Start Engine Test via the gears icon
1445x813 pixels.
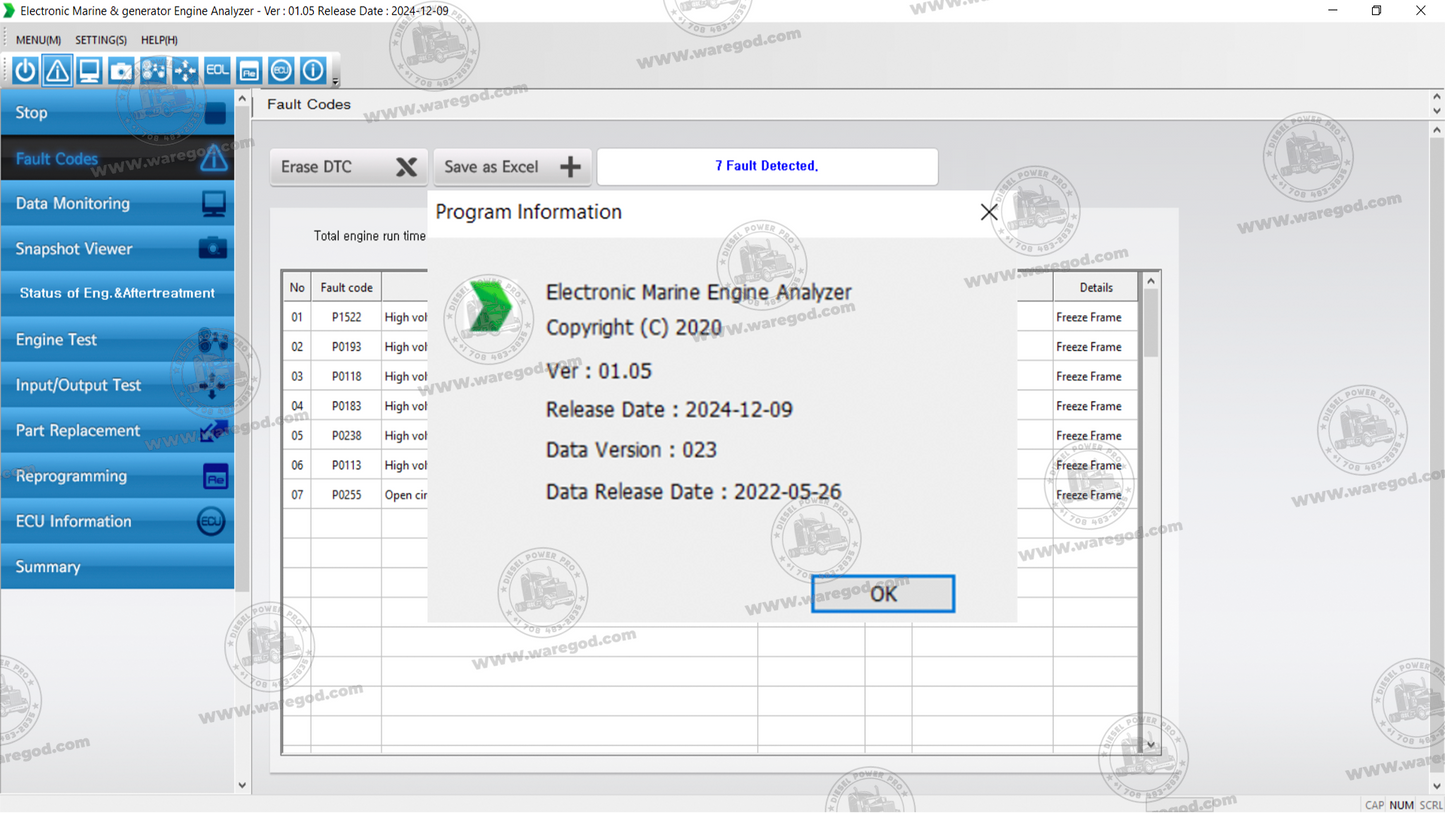click(153, 70)
